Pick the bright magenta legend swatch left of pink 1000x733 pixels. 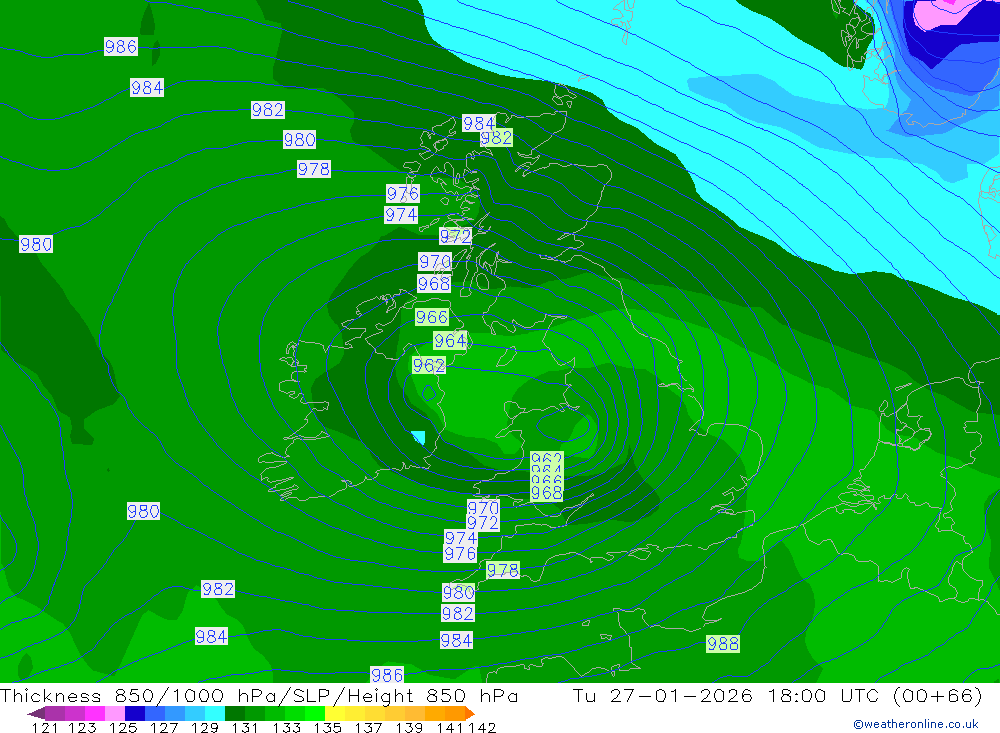(95, 713)
